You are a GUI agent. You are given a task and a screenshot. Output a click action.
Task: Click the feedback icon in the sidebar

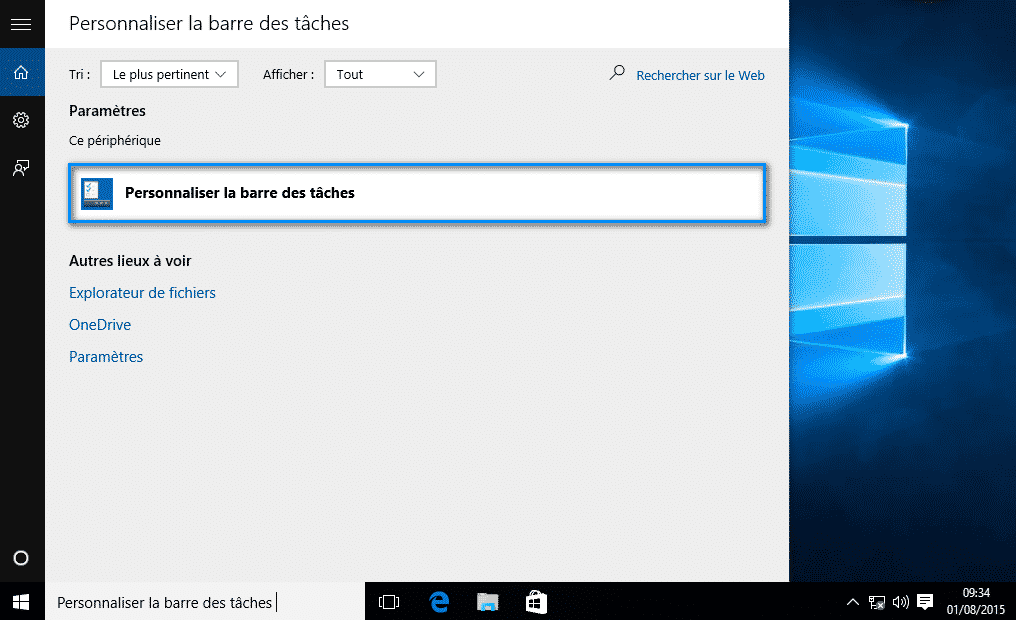point(21,168)
